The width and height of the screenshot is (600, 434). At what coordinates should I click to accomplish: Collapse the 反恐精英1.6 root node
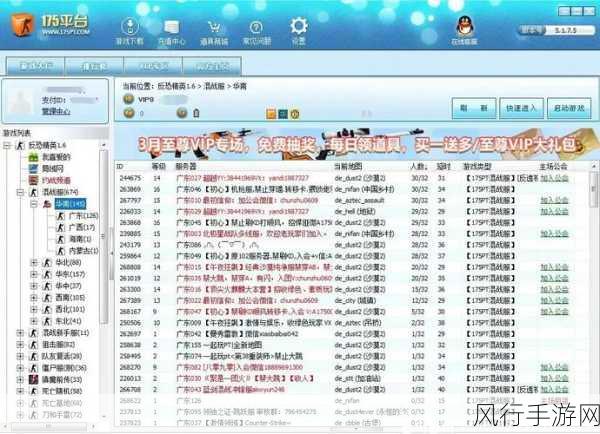(x=7, y=145)
